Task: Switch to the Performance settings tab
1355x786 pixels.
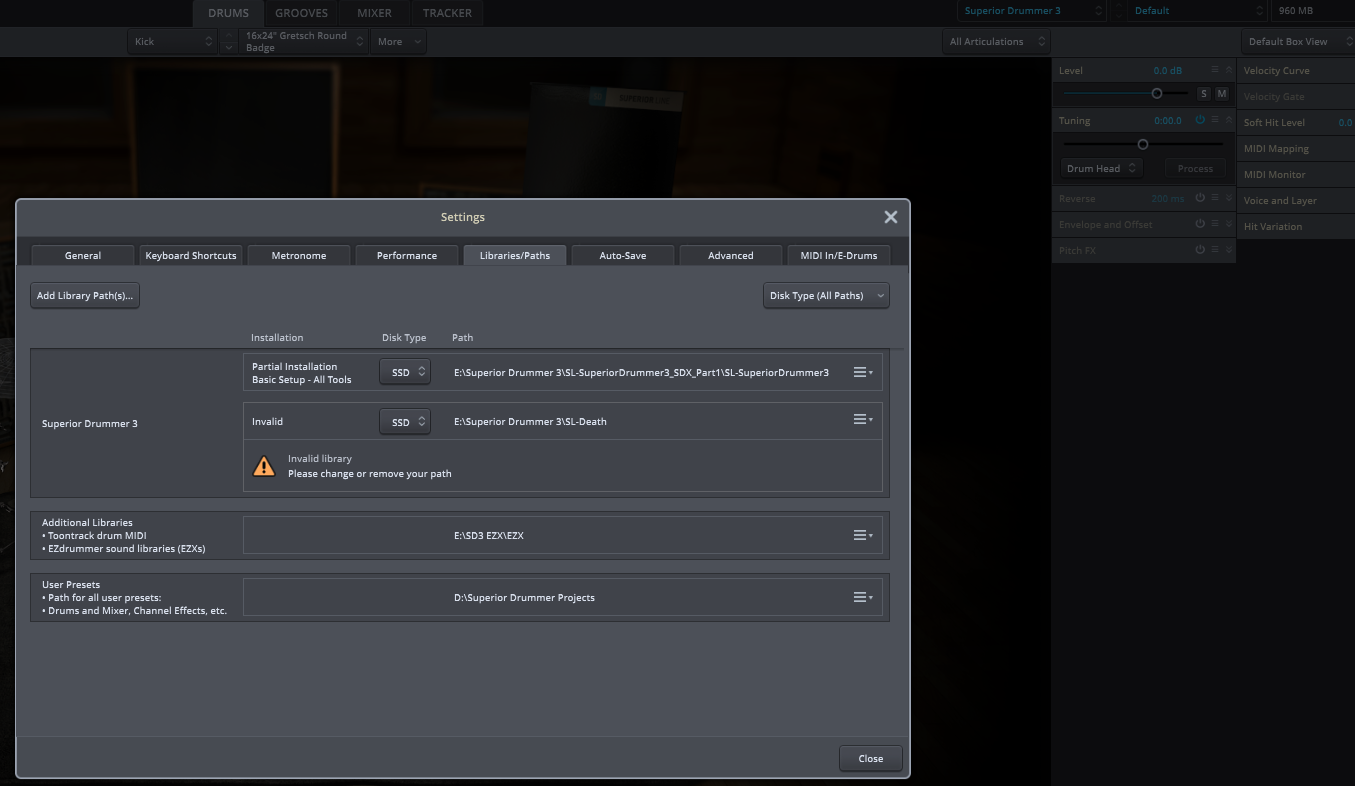Action: [406, 256]
